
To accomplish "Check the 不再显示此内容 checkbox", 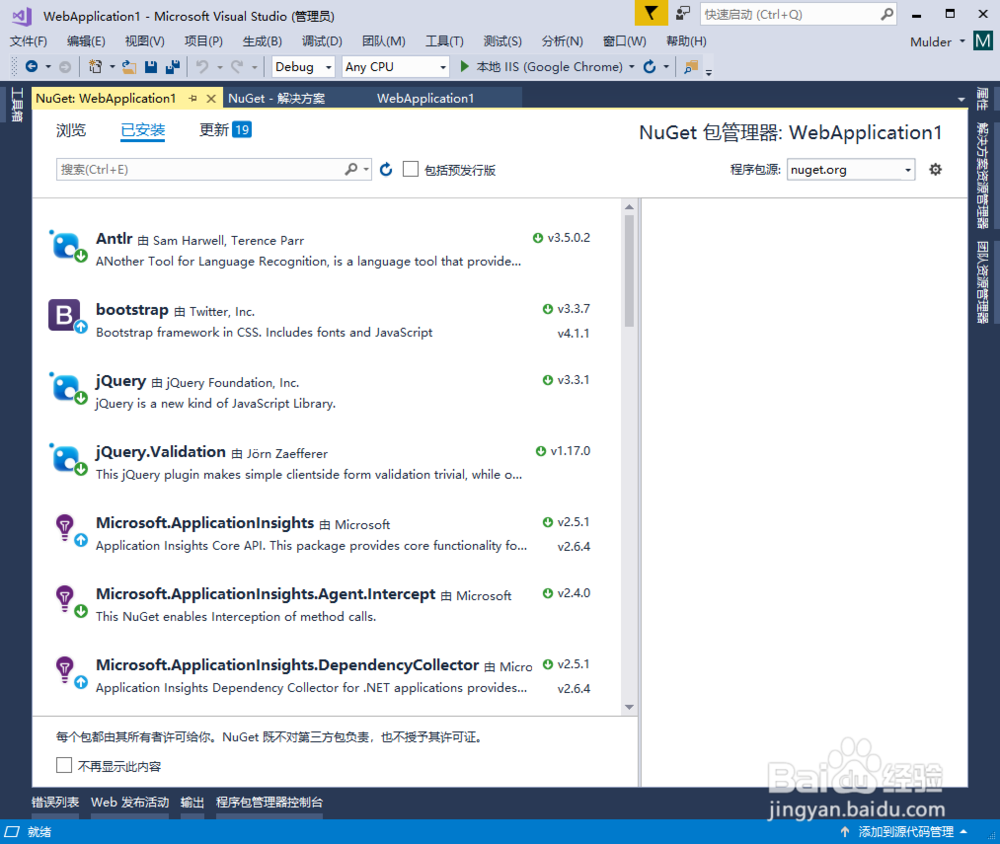I will (64, 764).
